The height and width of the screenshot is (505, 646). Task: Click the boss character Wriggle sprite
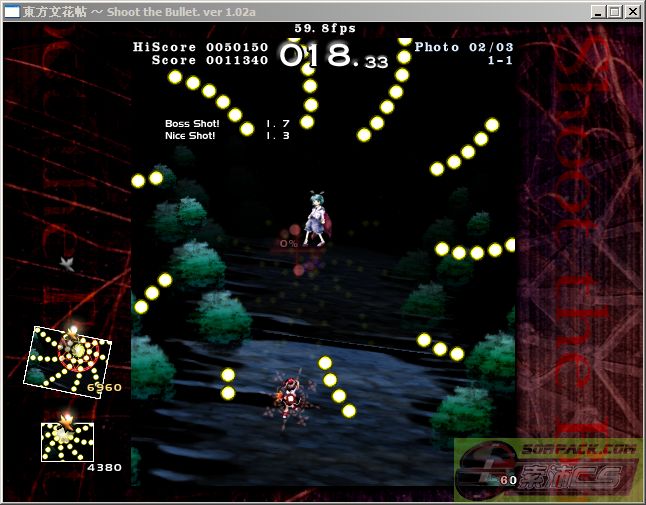coord(316,218)
